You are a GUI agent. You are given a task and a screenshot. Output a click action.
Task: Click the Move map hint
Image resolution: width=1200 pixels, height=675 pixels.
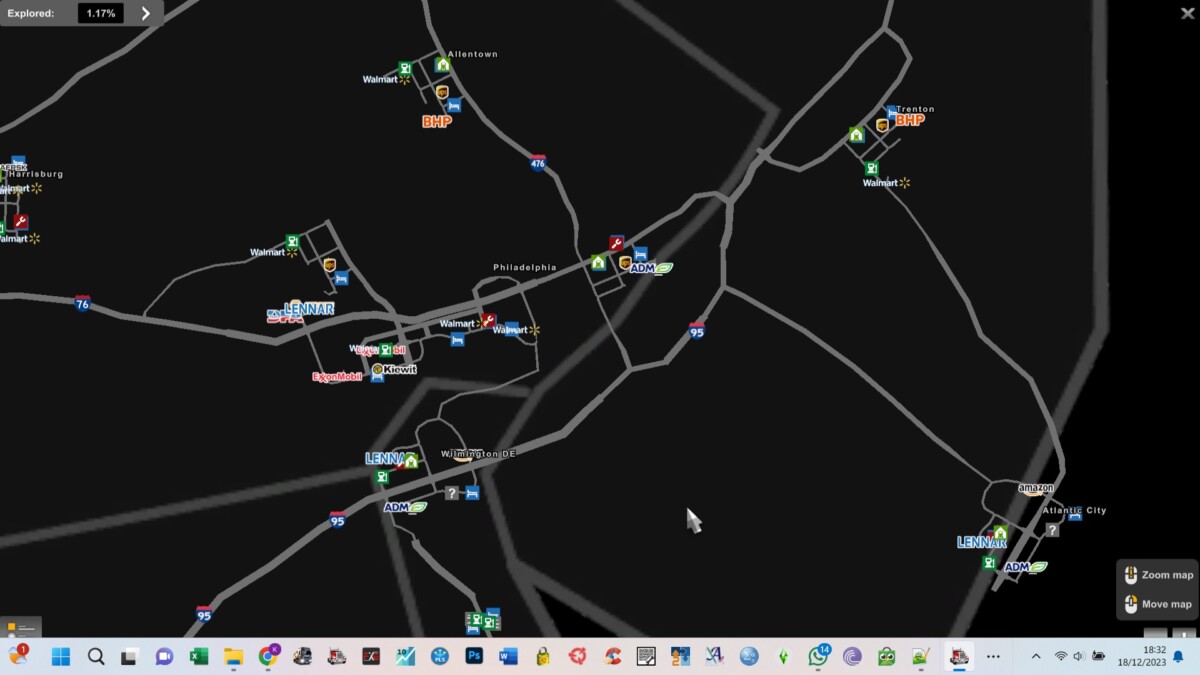click(1158, 604)
